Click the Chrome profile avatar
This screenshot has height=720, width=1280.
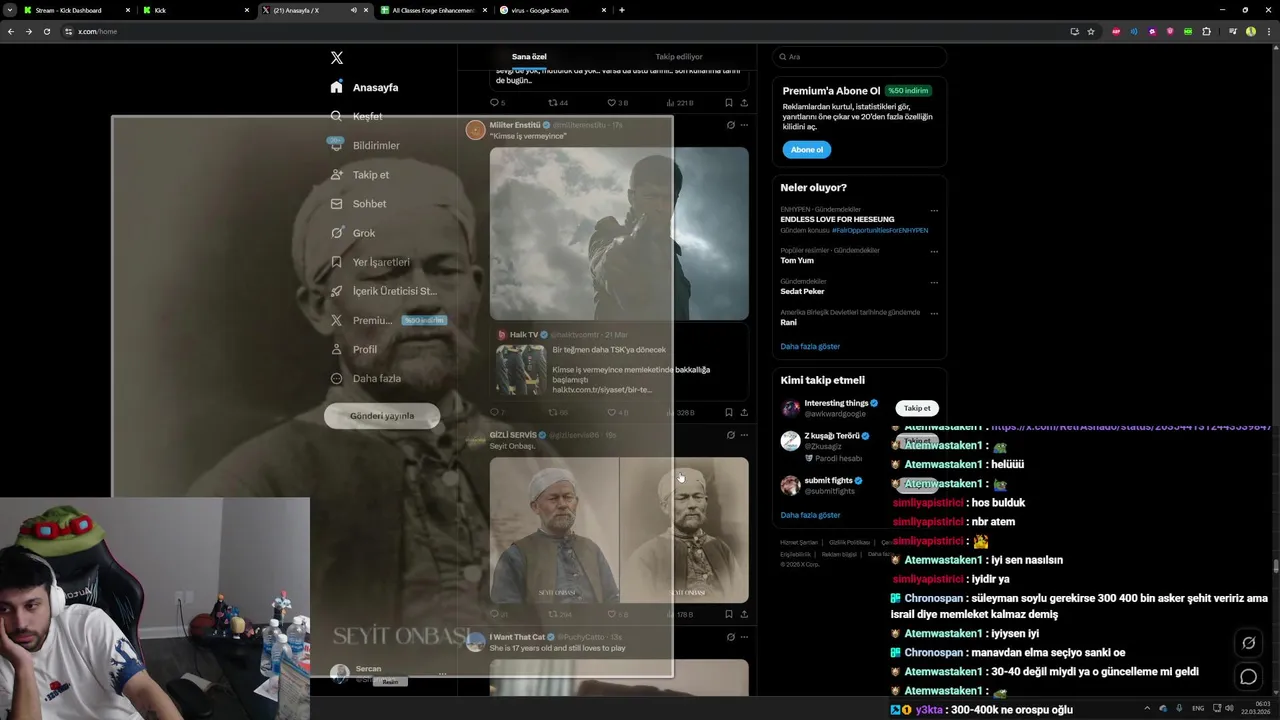[x=1251, y=31]
